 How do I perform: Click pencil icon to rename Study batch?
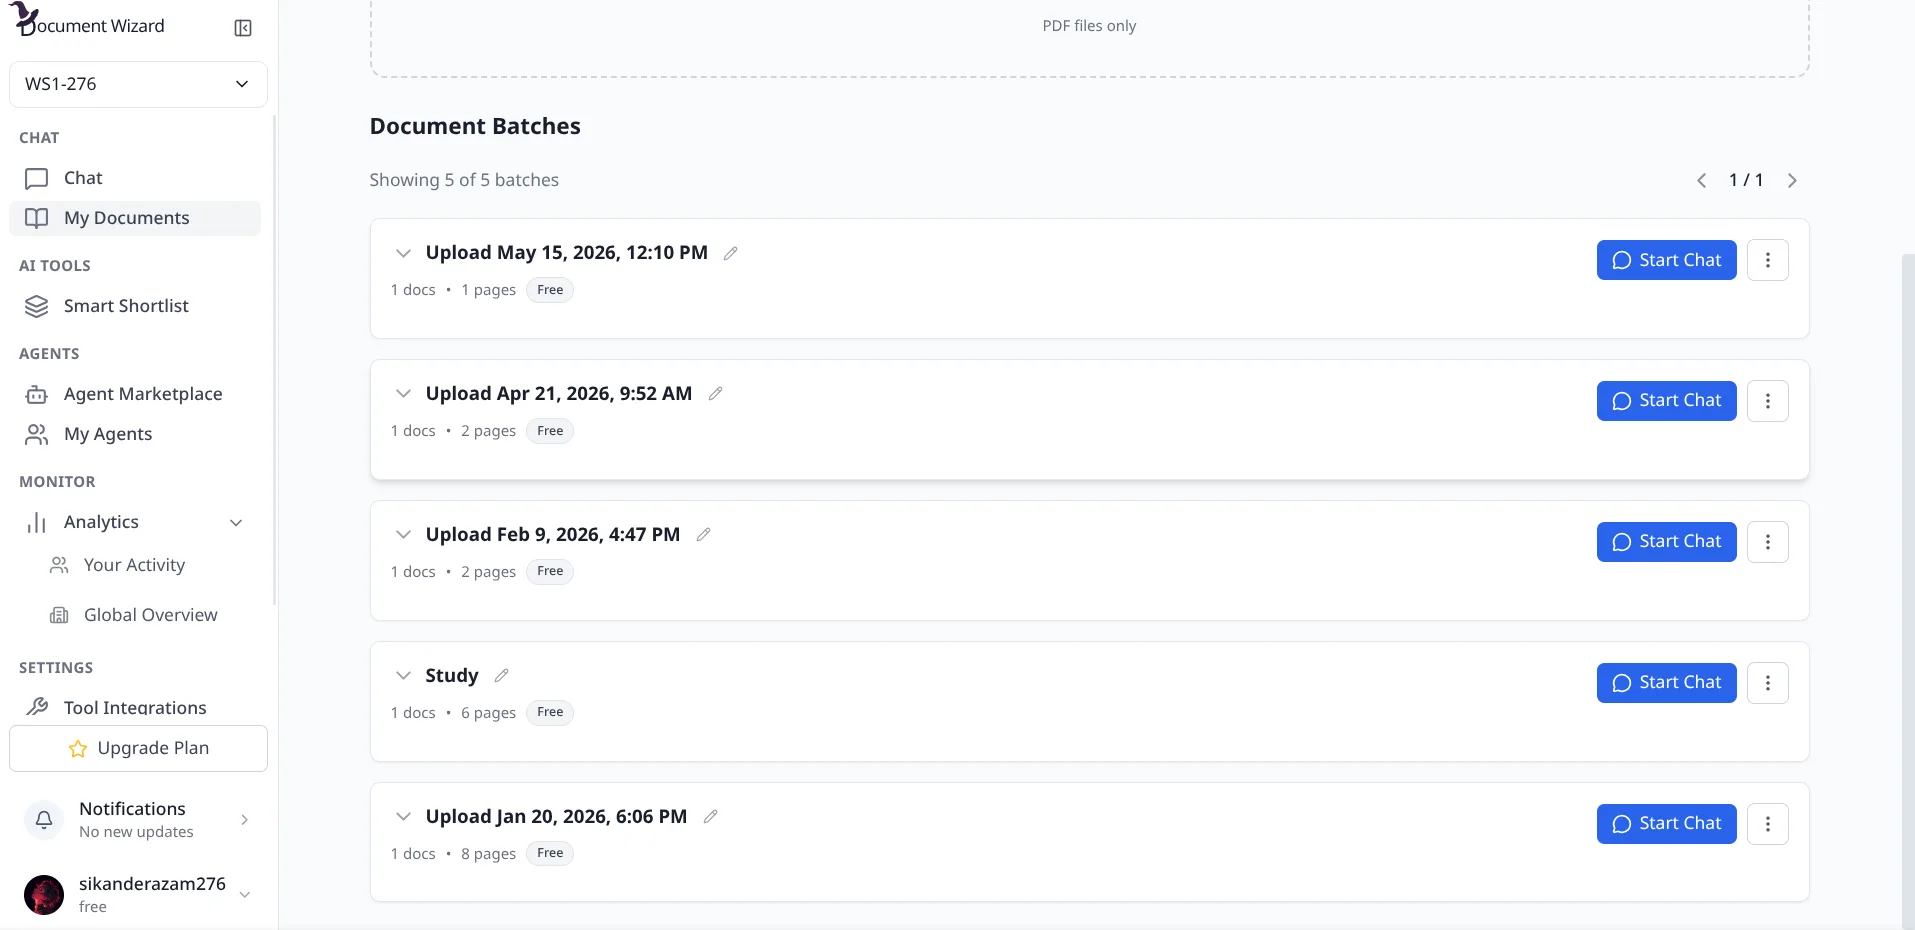502,676
